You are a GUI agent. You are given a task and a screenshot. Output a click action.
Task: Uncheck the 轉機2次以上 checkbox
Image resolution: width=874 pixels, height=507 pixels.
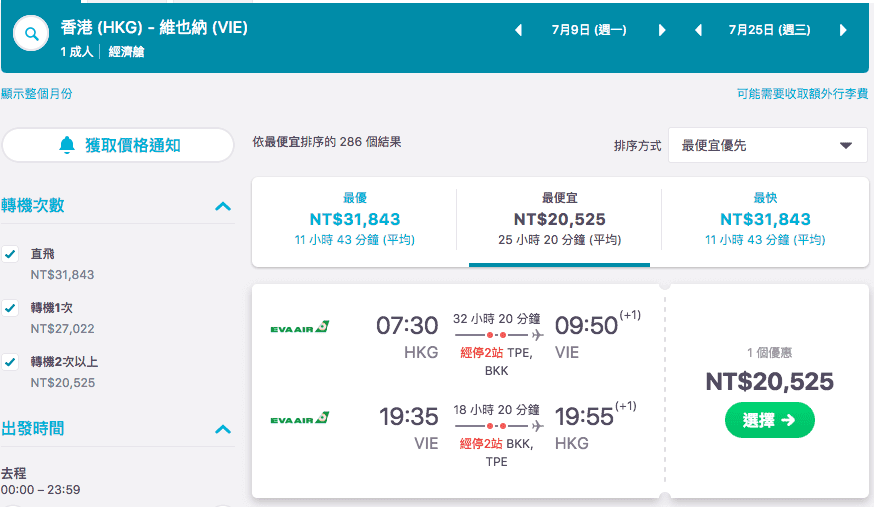10,362
